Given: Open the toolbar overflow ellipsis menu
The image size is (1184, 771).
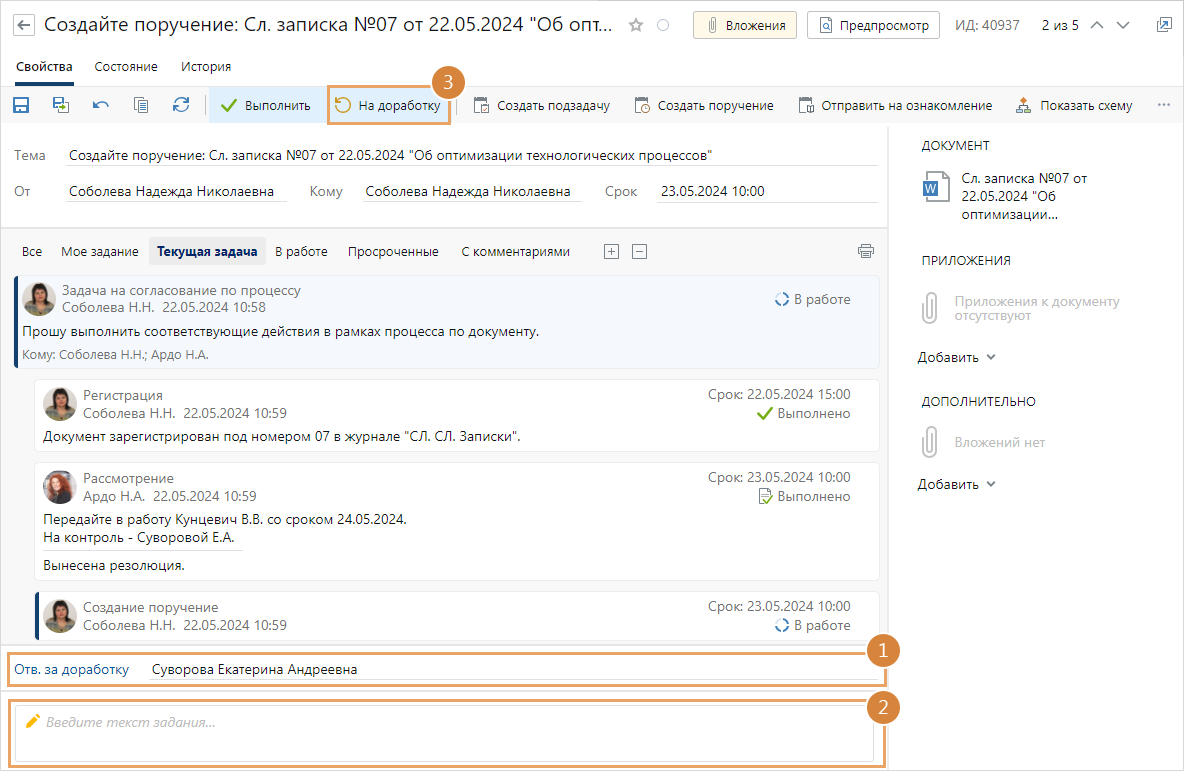Looking at the screenshot, I should pyautogui.click(x=1163, y=105).
